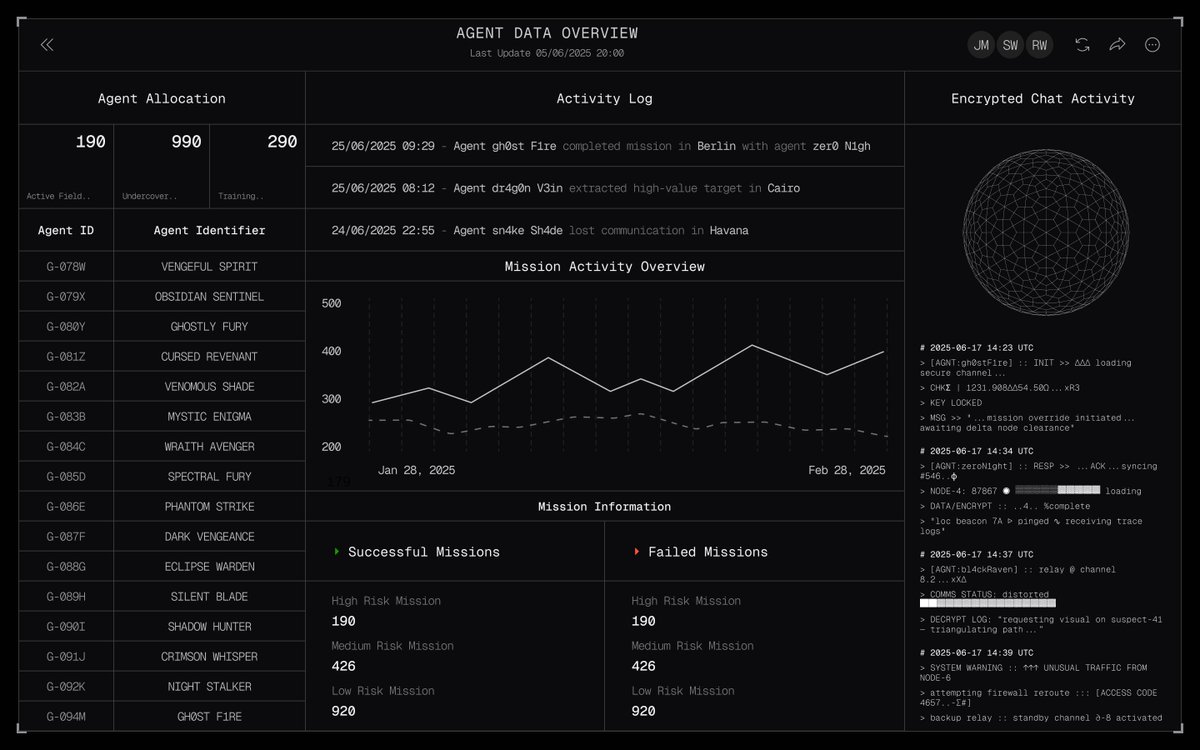Select the Activity Log header
Screen dimensions: 1200x750
(604, 99)
